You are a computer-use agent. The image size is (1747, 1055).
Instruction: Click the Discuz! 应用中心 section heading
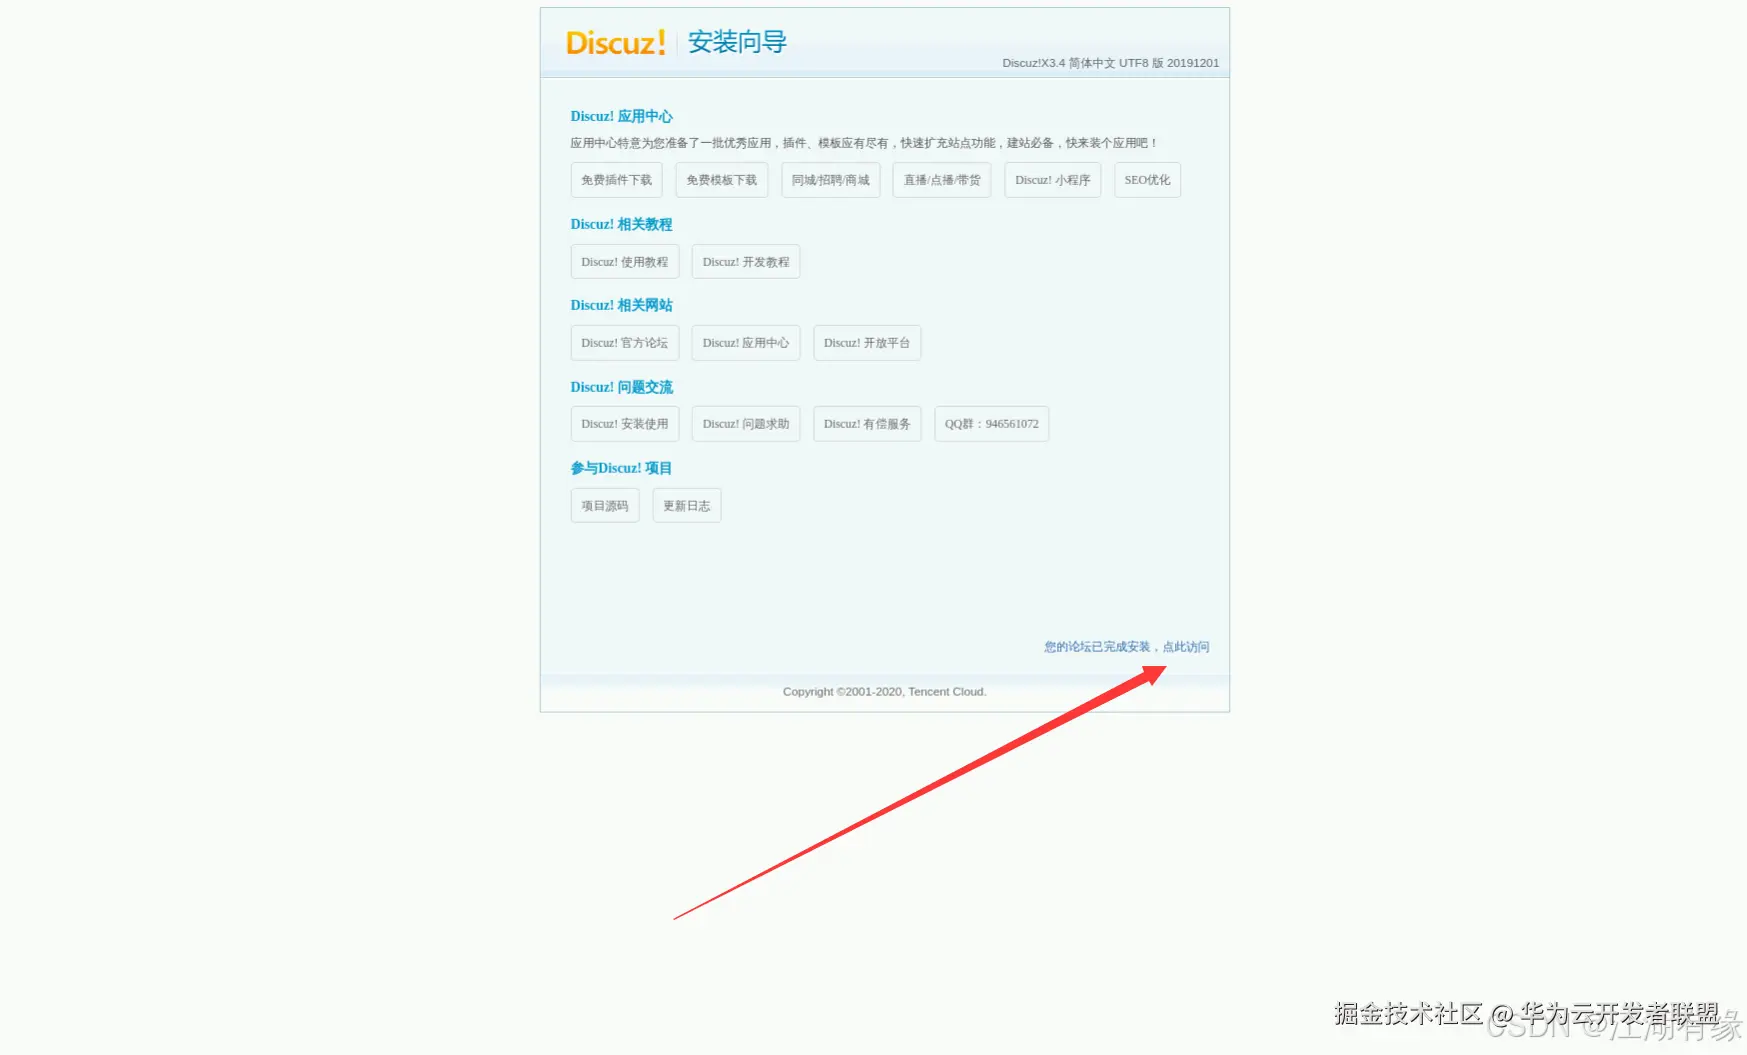pyautogui.click(x=621, y=116)
